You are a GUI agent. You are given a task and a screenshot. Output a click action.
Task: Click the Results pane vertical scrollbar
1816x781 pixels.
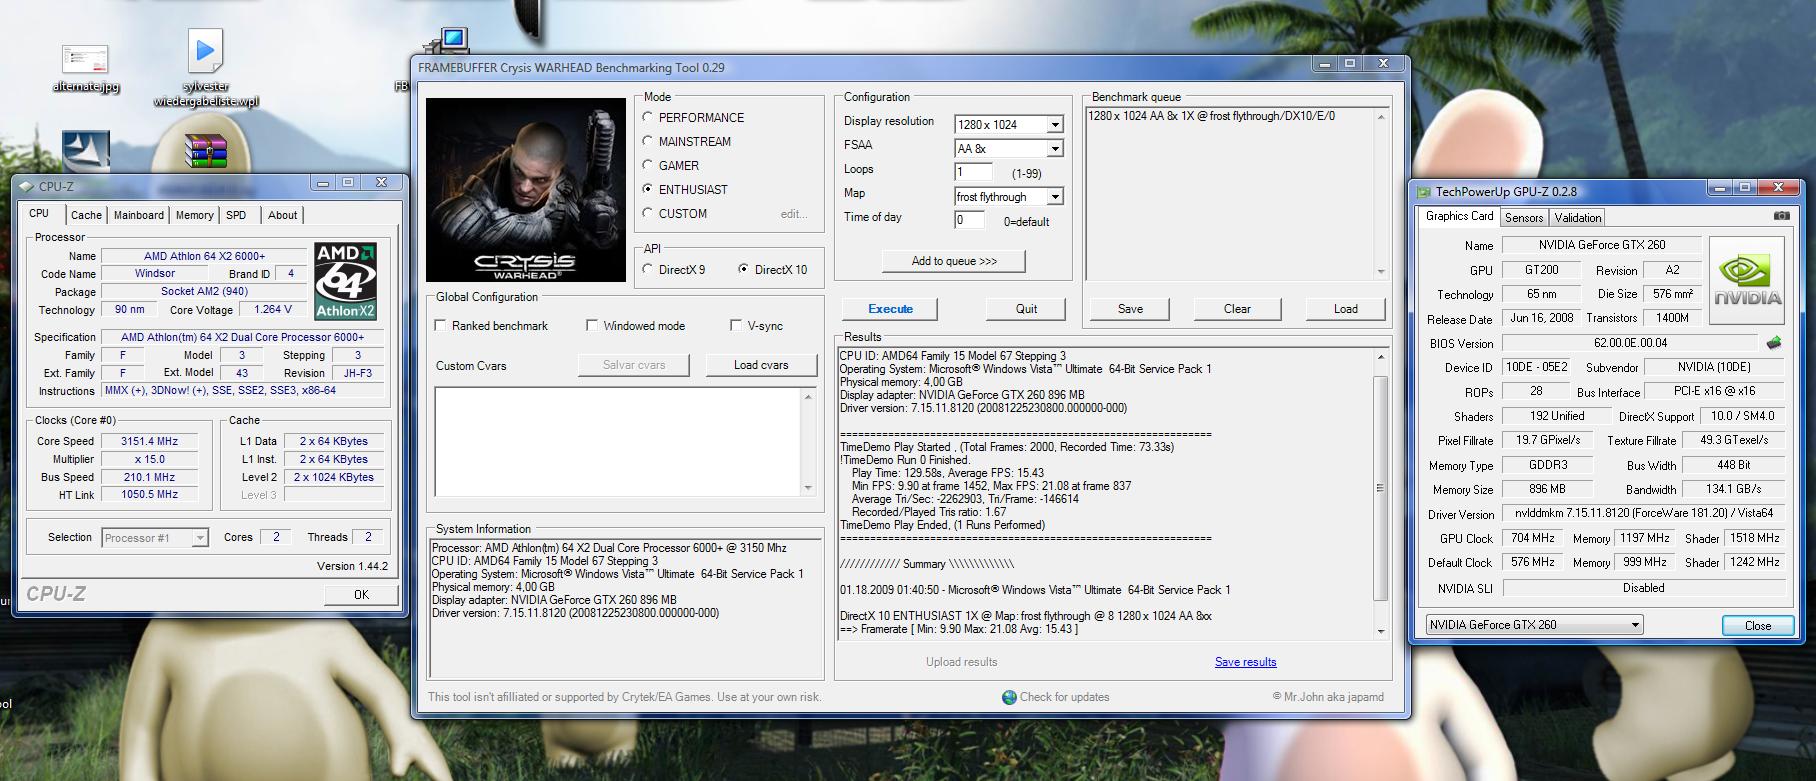pos(1380,488)
